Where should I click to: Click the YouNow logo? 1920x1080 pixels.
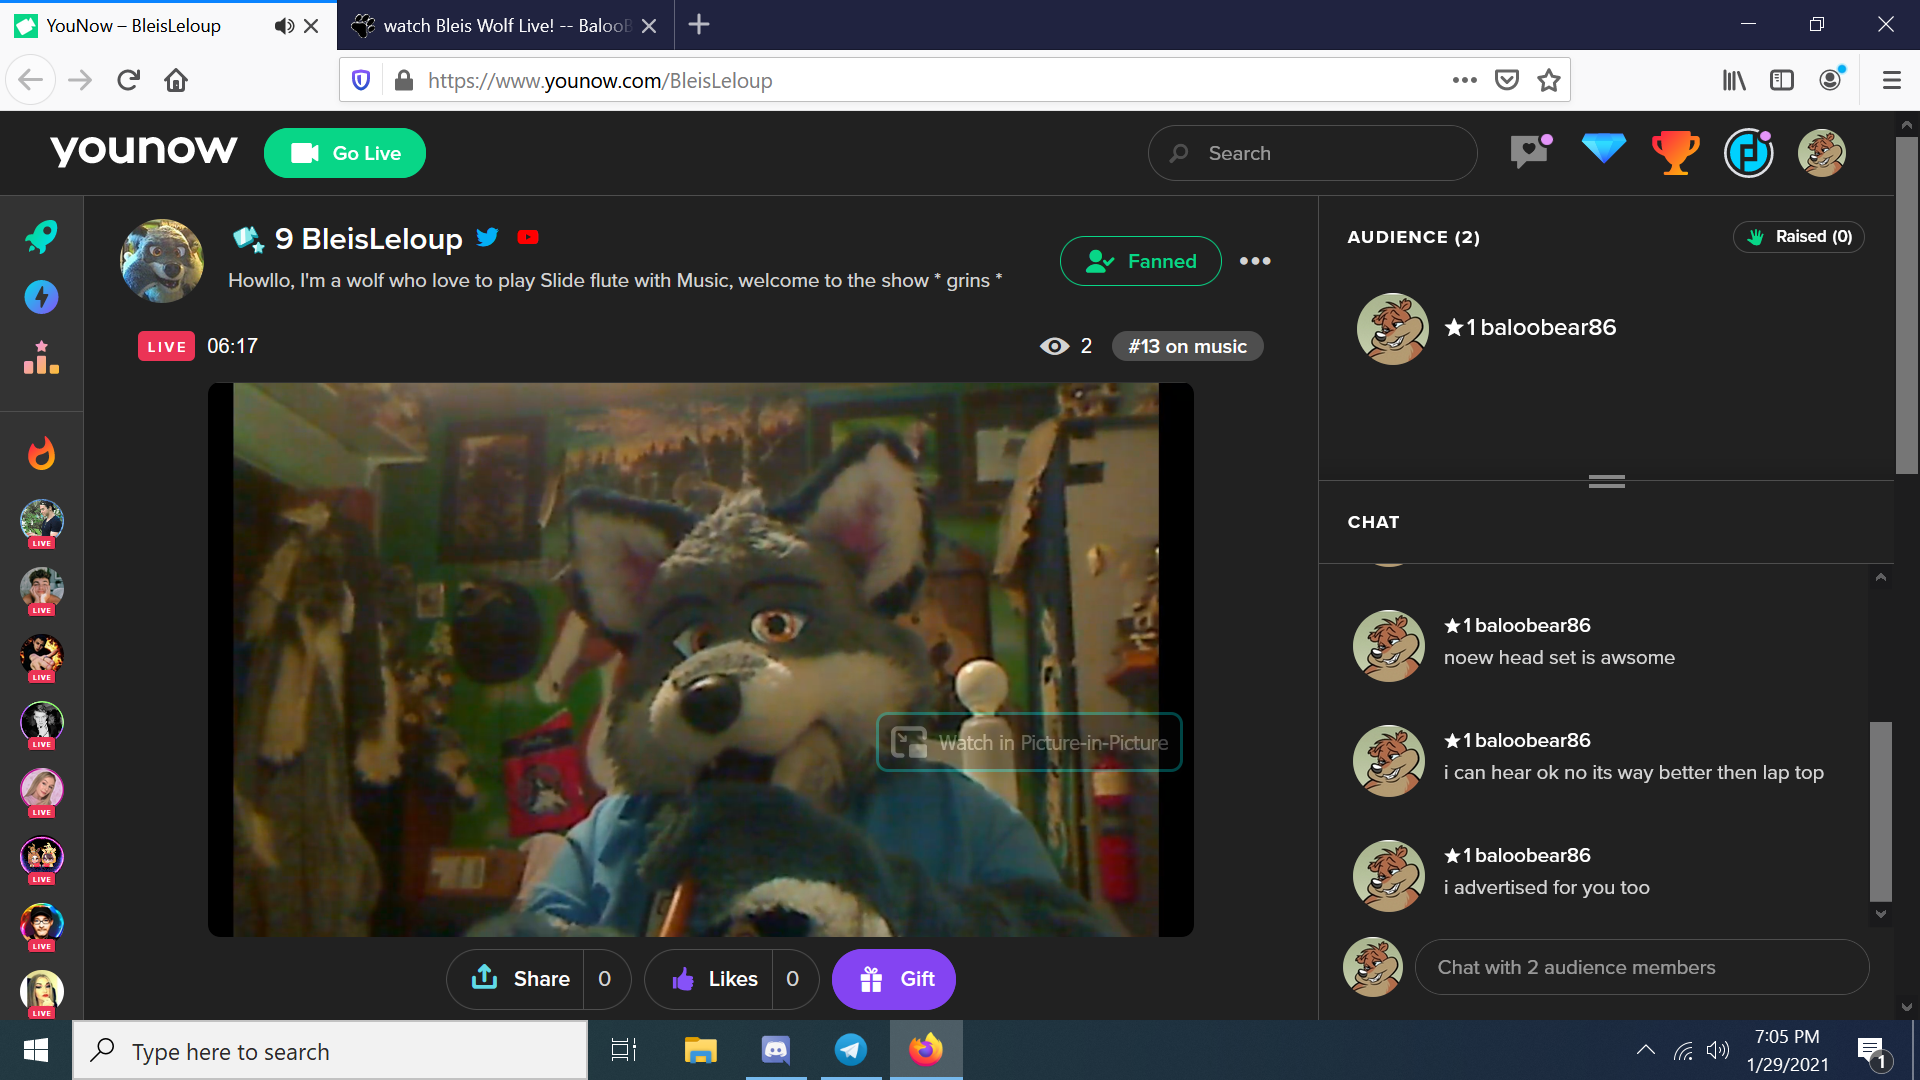[144, 150]
